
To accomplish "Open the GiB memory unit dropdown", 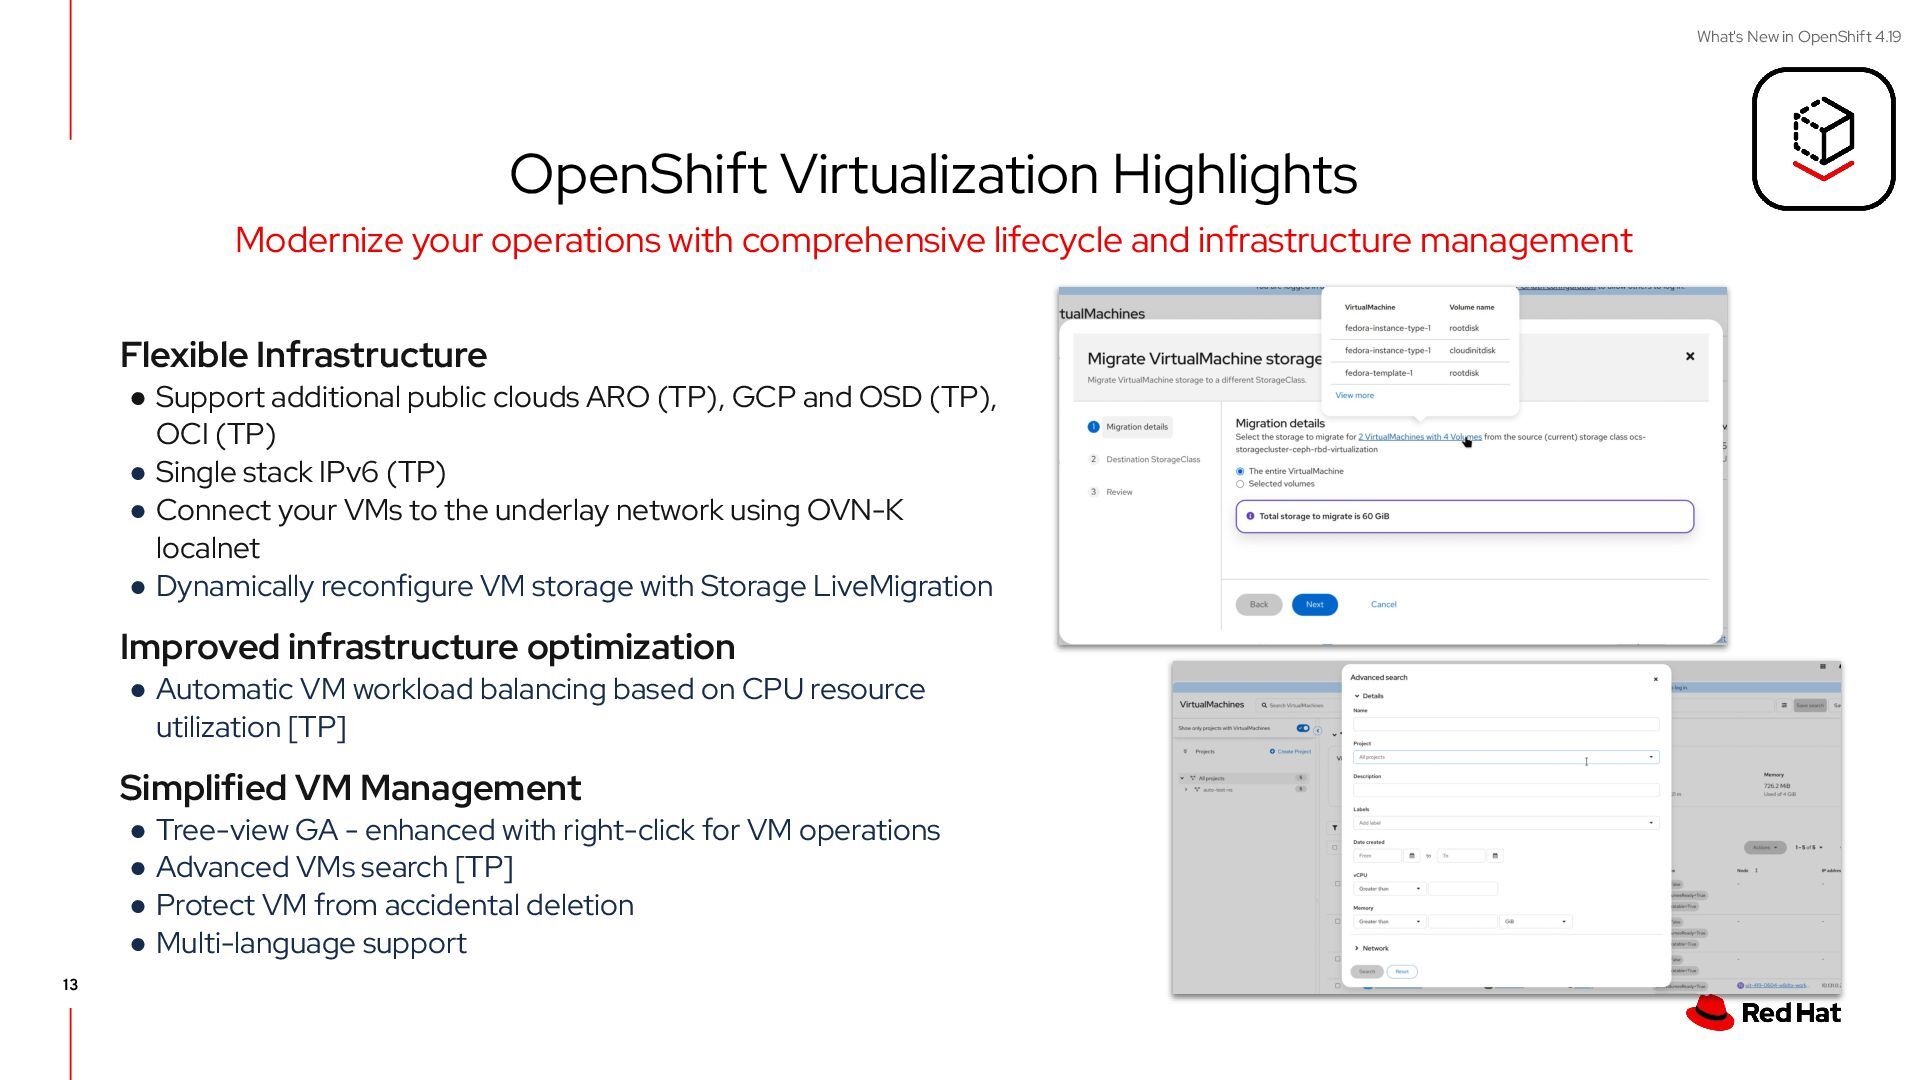I will [1535, 922].
